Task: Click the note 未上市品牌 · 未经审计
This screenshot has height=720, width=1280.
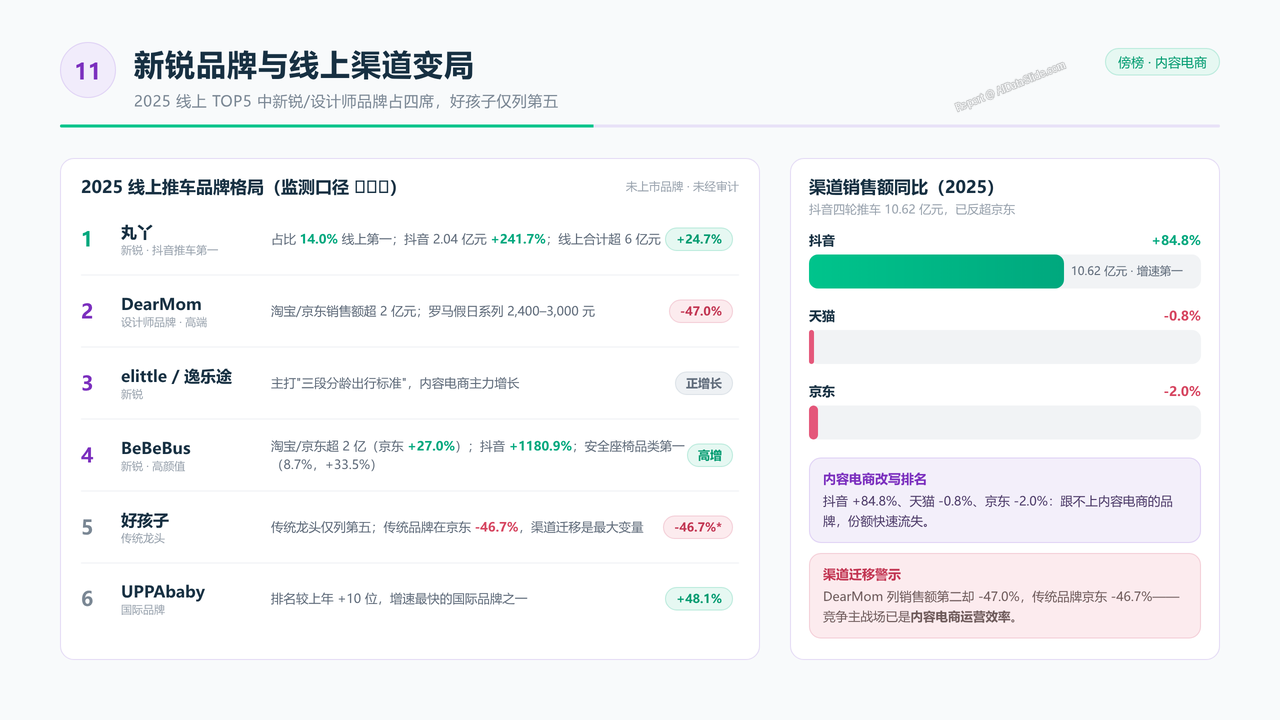Action: [x=682, y=187]
